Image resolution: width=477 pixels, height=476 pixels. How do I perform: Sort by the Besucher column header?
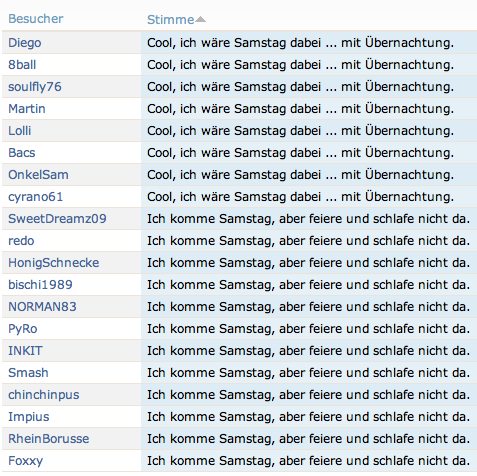click(x=36, y=19)
